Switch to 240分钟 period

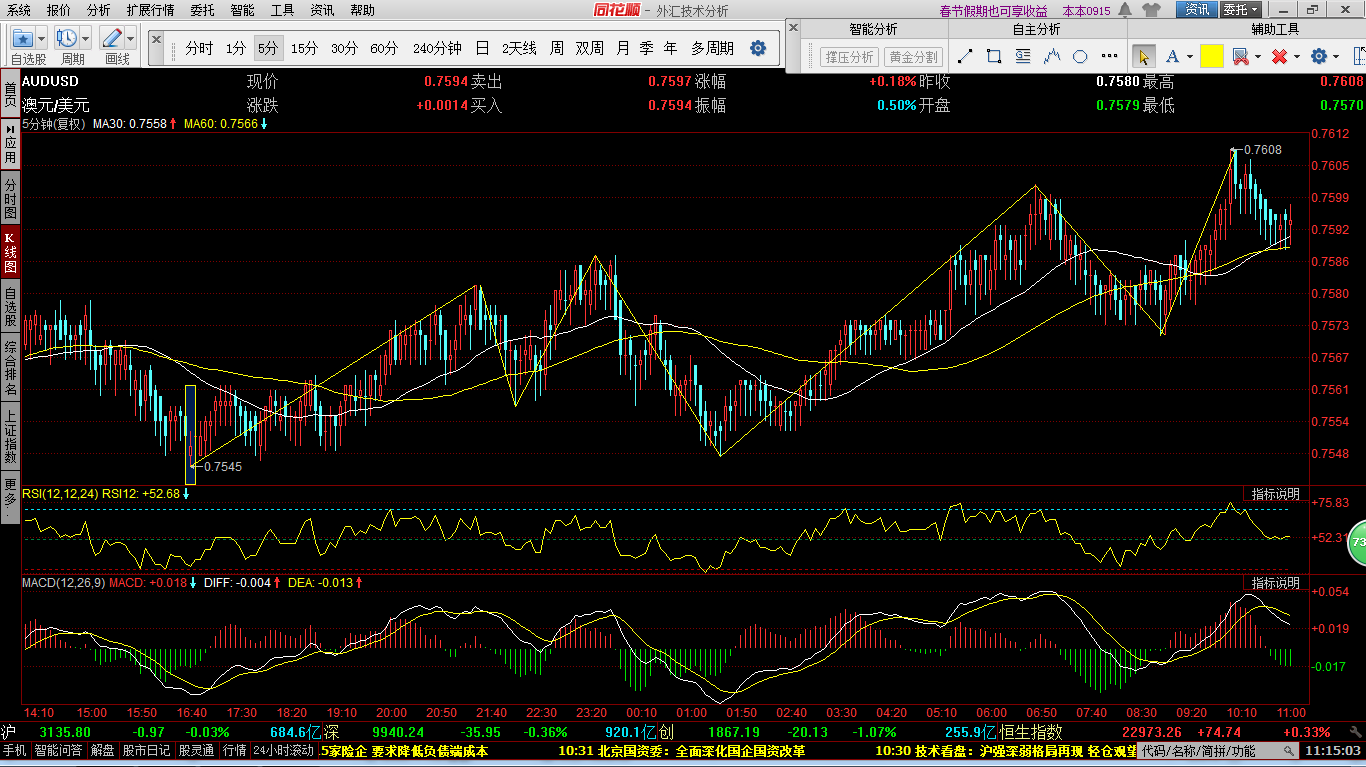(x=437, y=48)
